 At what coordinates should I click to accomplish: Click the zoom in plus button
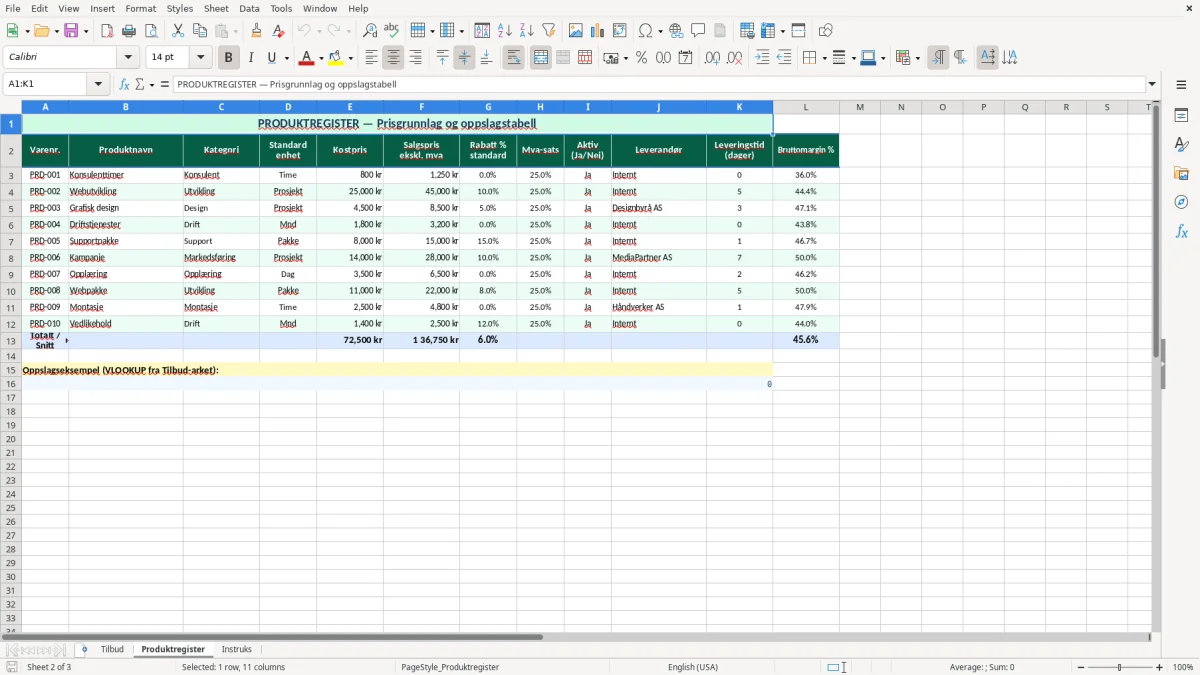pyautogui.click(x=1159, y=667)
